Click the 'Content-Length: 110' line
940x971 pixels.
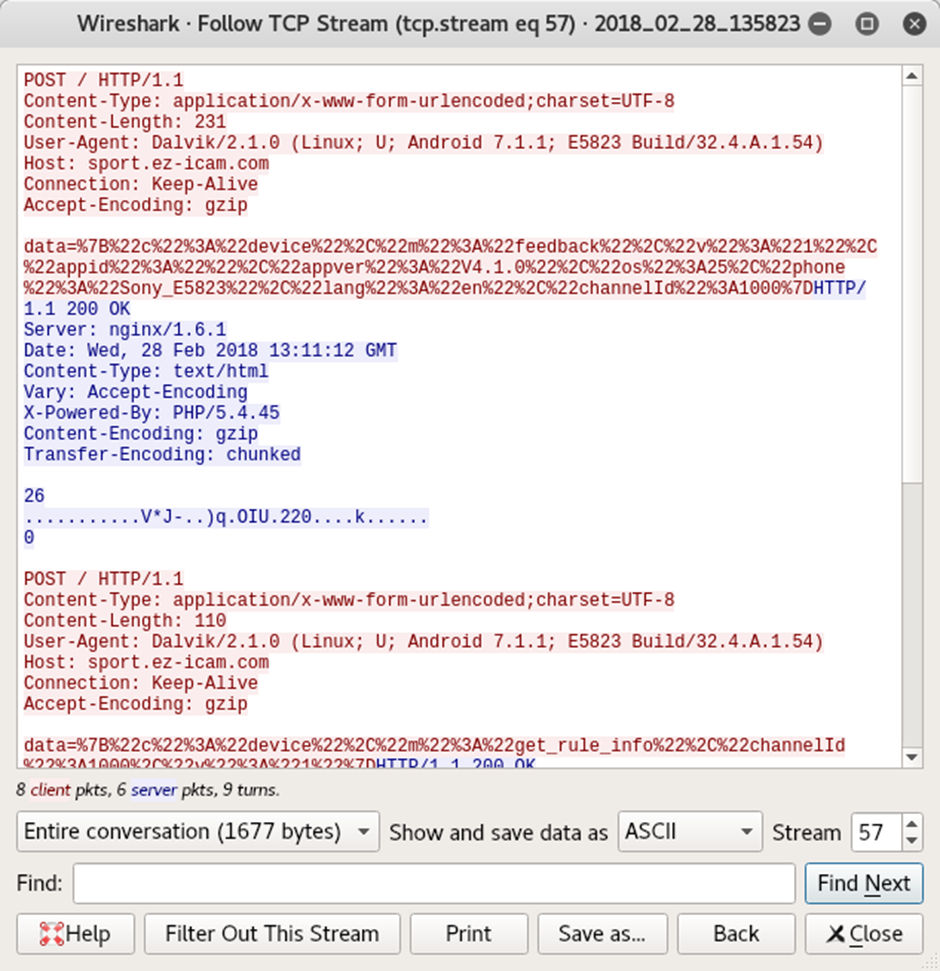tap(125, 620)
